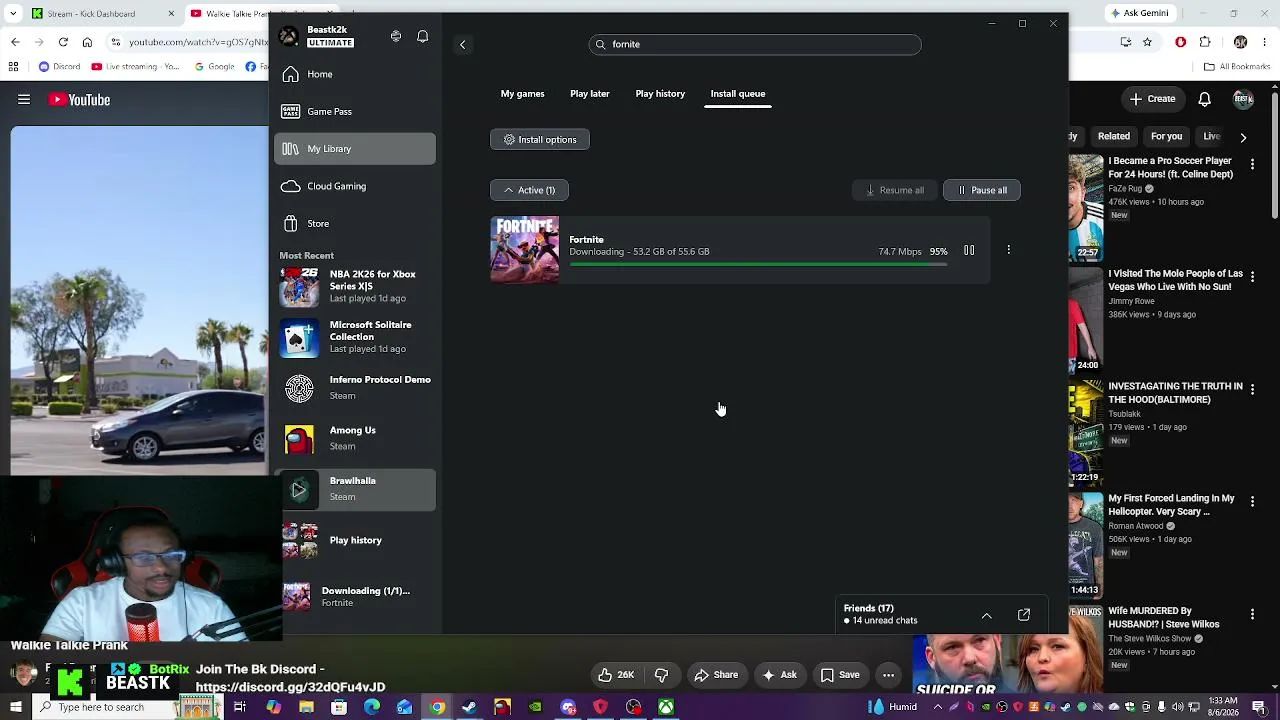Dislike the YouTube video
This screenshot has width=1280, height=720.
point(661,675)
